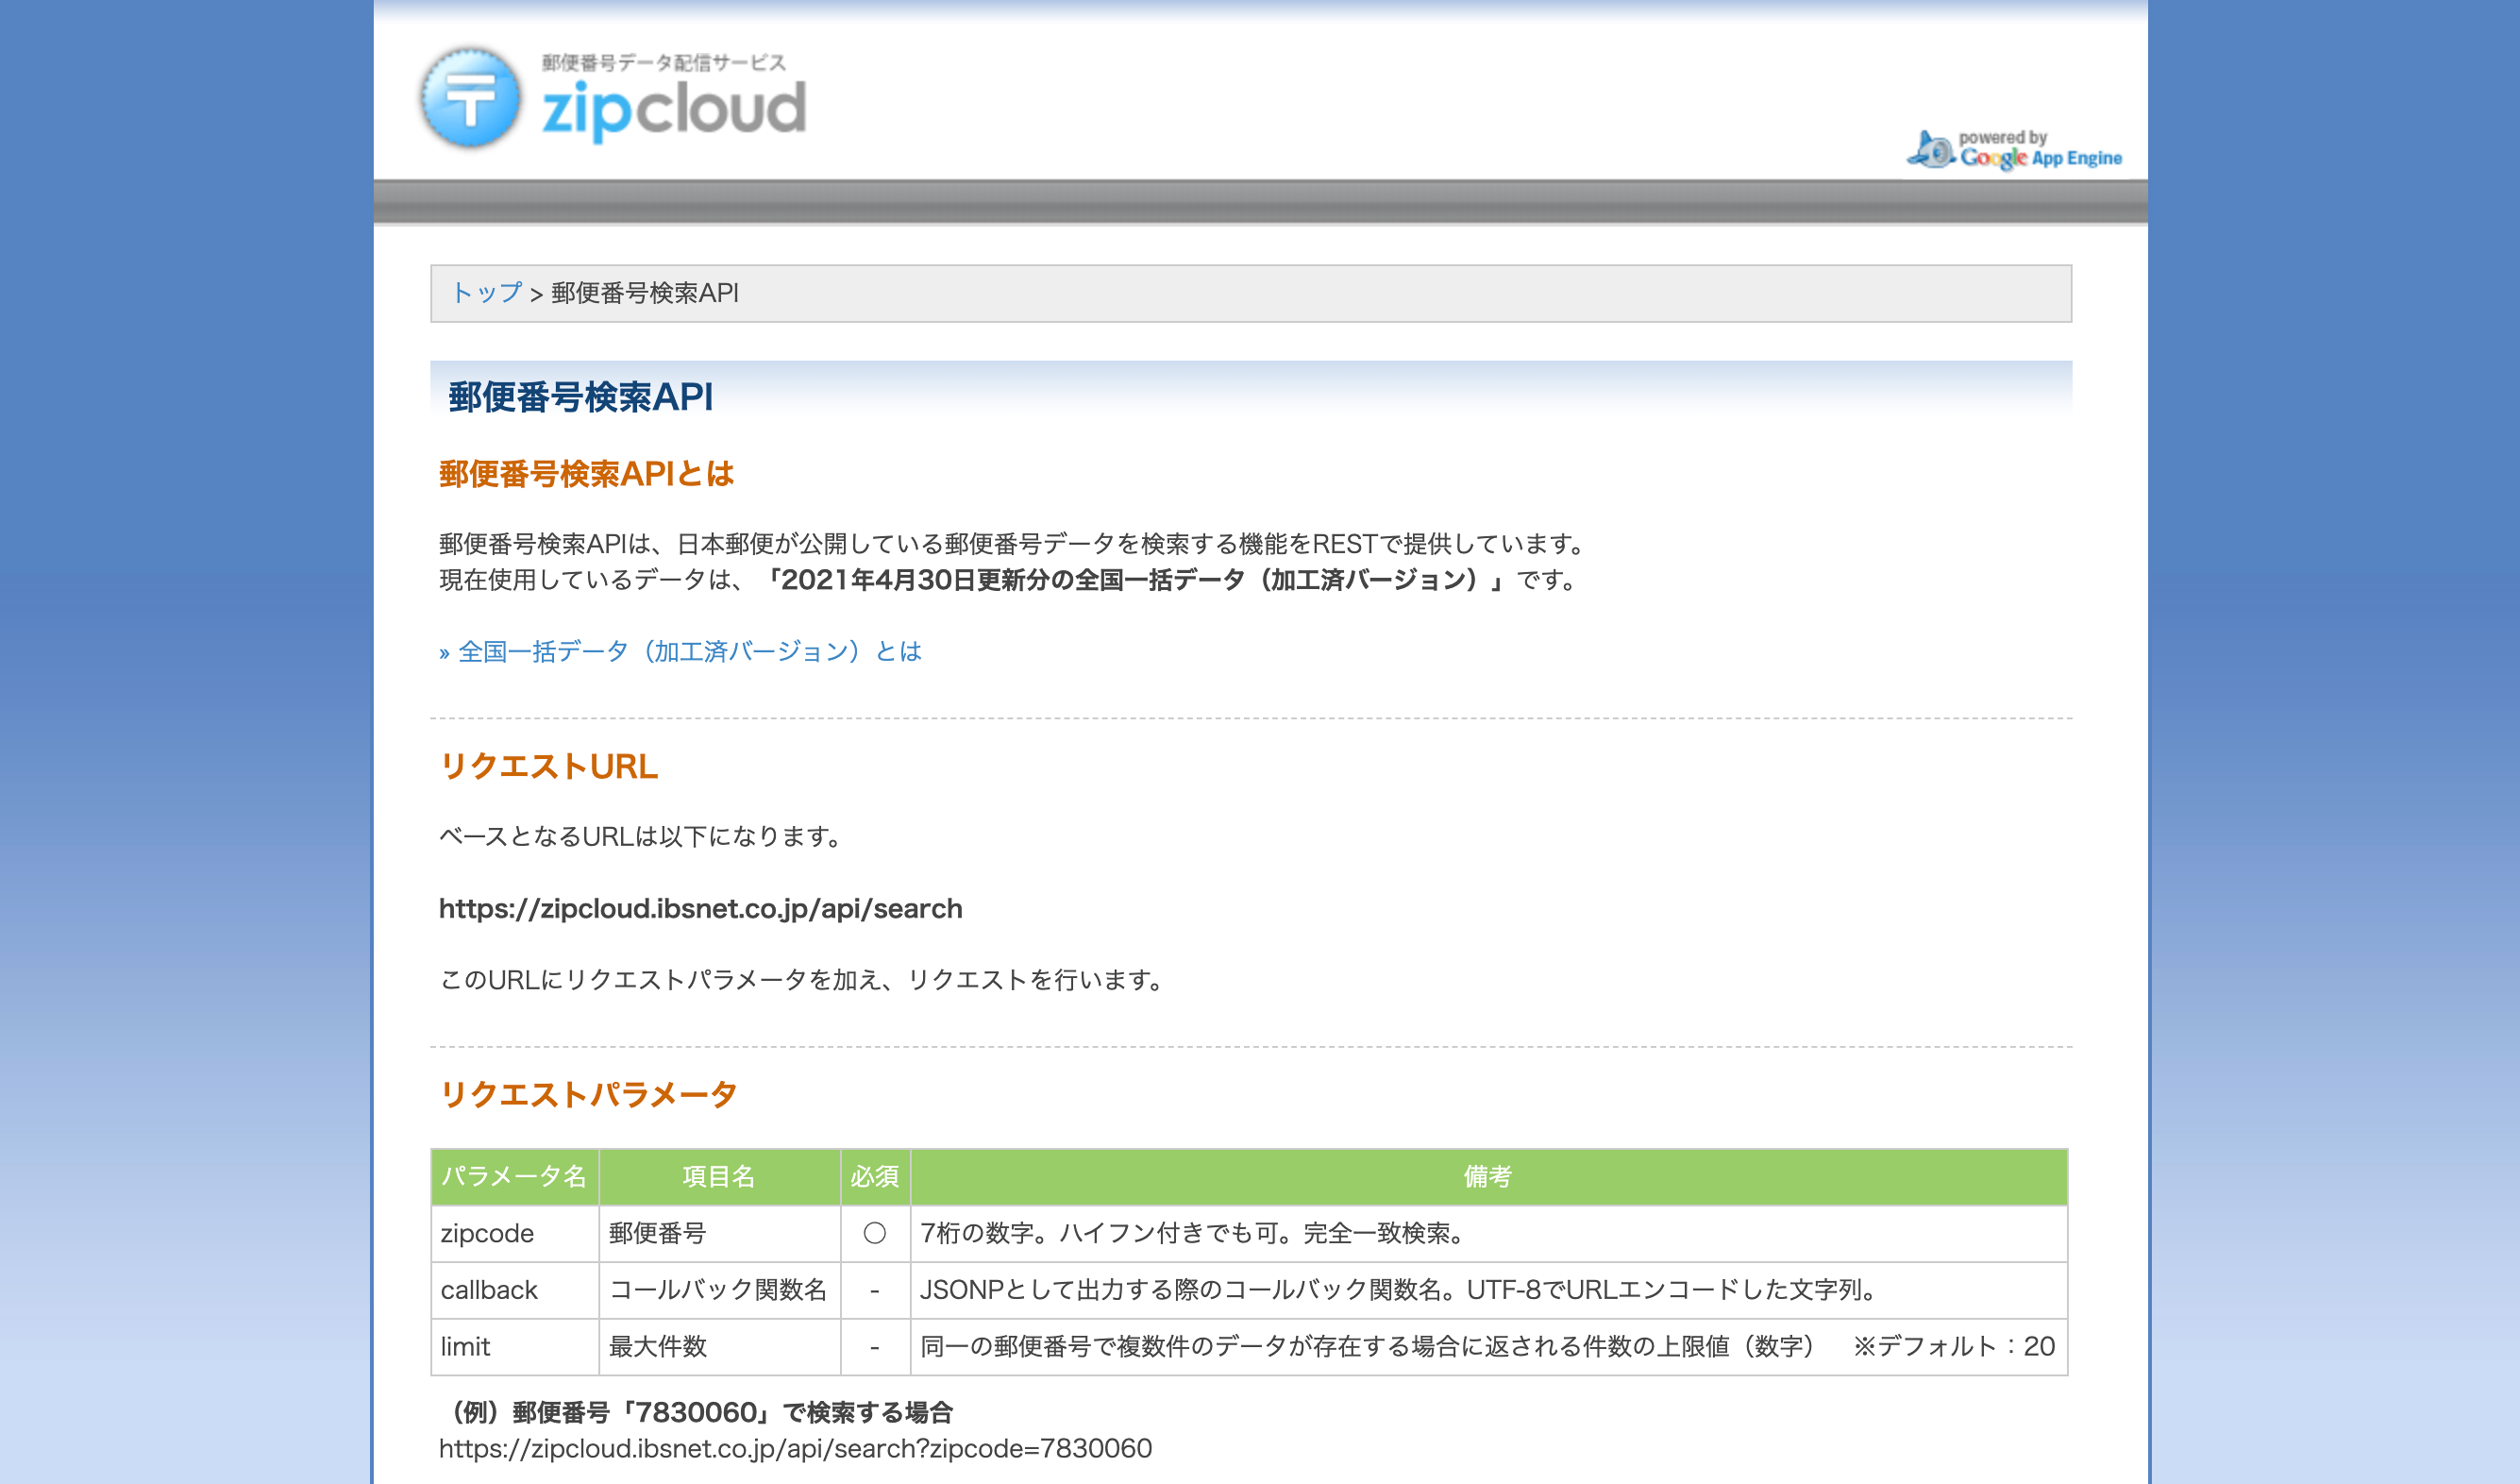Click the base URL https://zipcloud.ibsnet.co.jp/api/search text
This screenshot has width=2520, height=1484.
[700, 908]
